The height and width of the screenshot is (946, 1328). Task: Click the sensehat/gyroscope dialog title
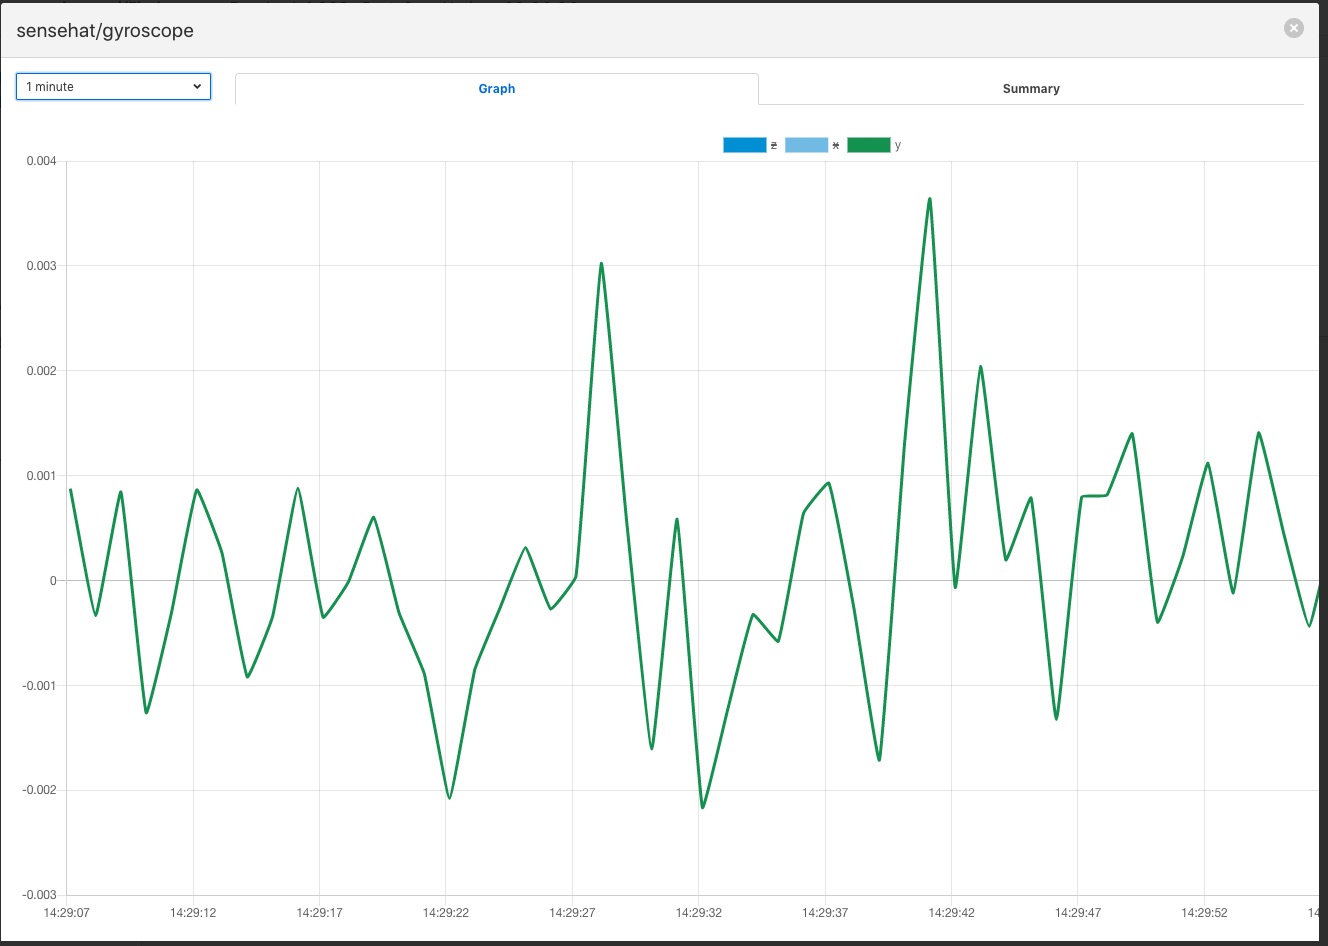point(105,31)
